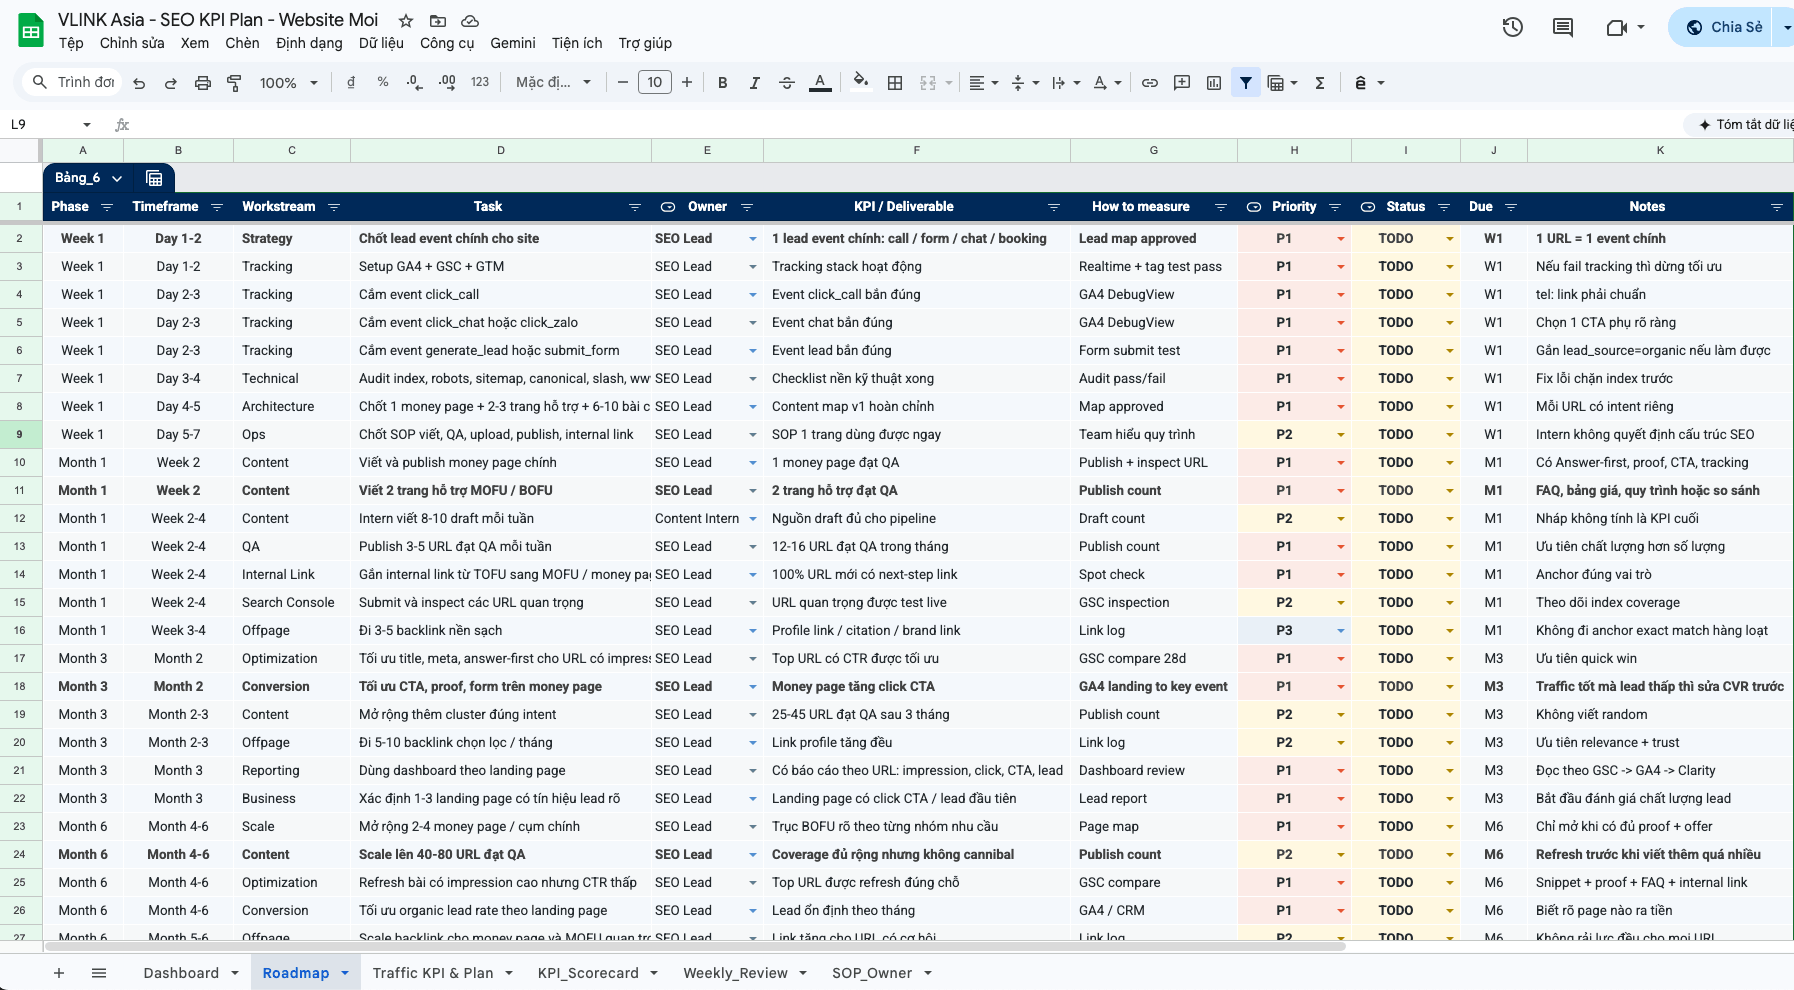Apply strikethrough formatting
Image resolution: width=1794 pixels, height=990 pixels.
point(787,83)
